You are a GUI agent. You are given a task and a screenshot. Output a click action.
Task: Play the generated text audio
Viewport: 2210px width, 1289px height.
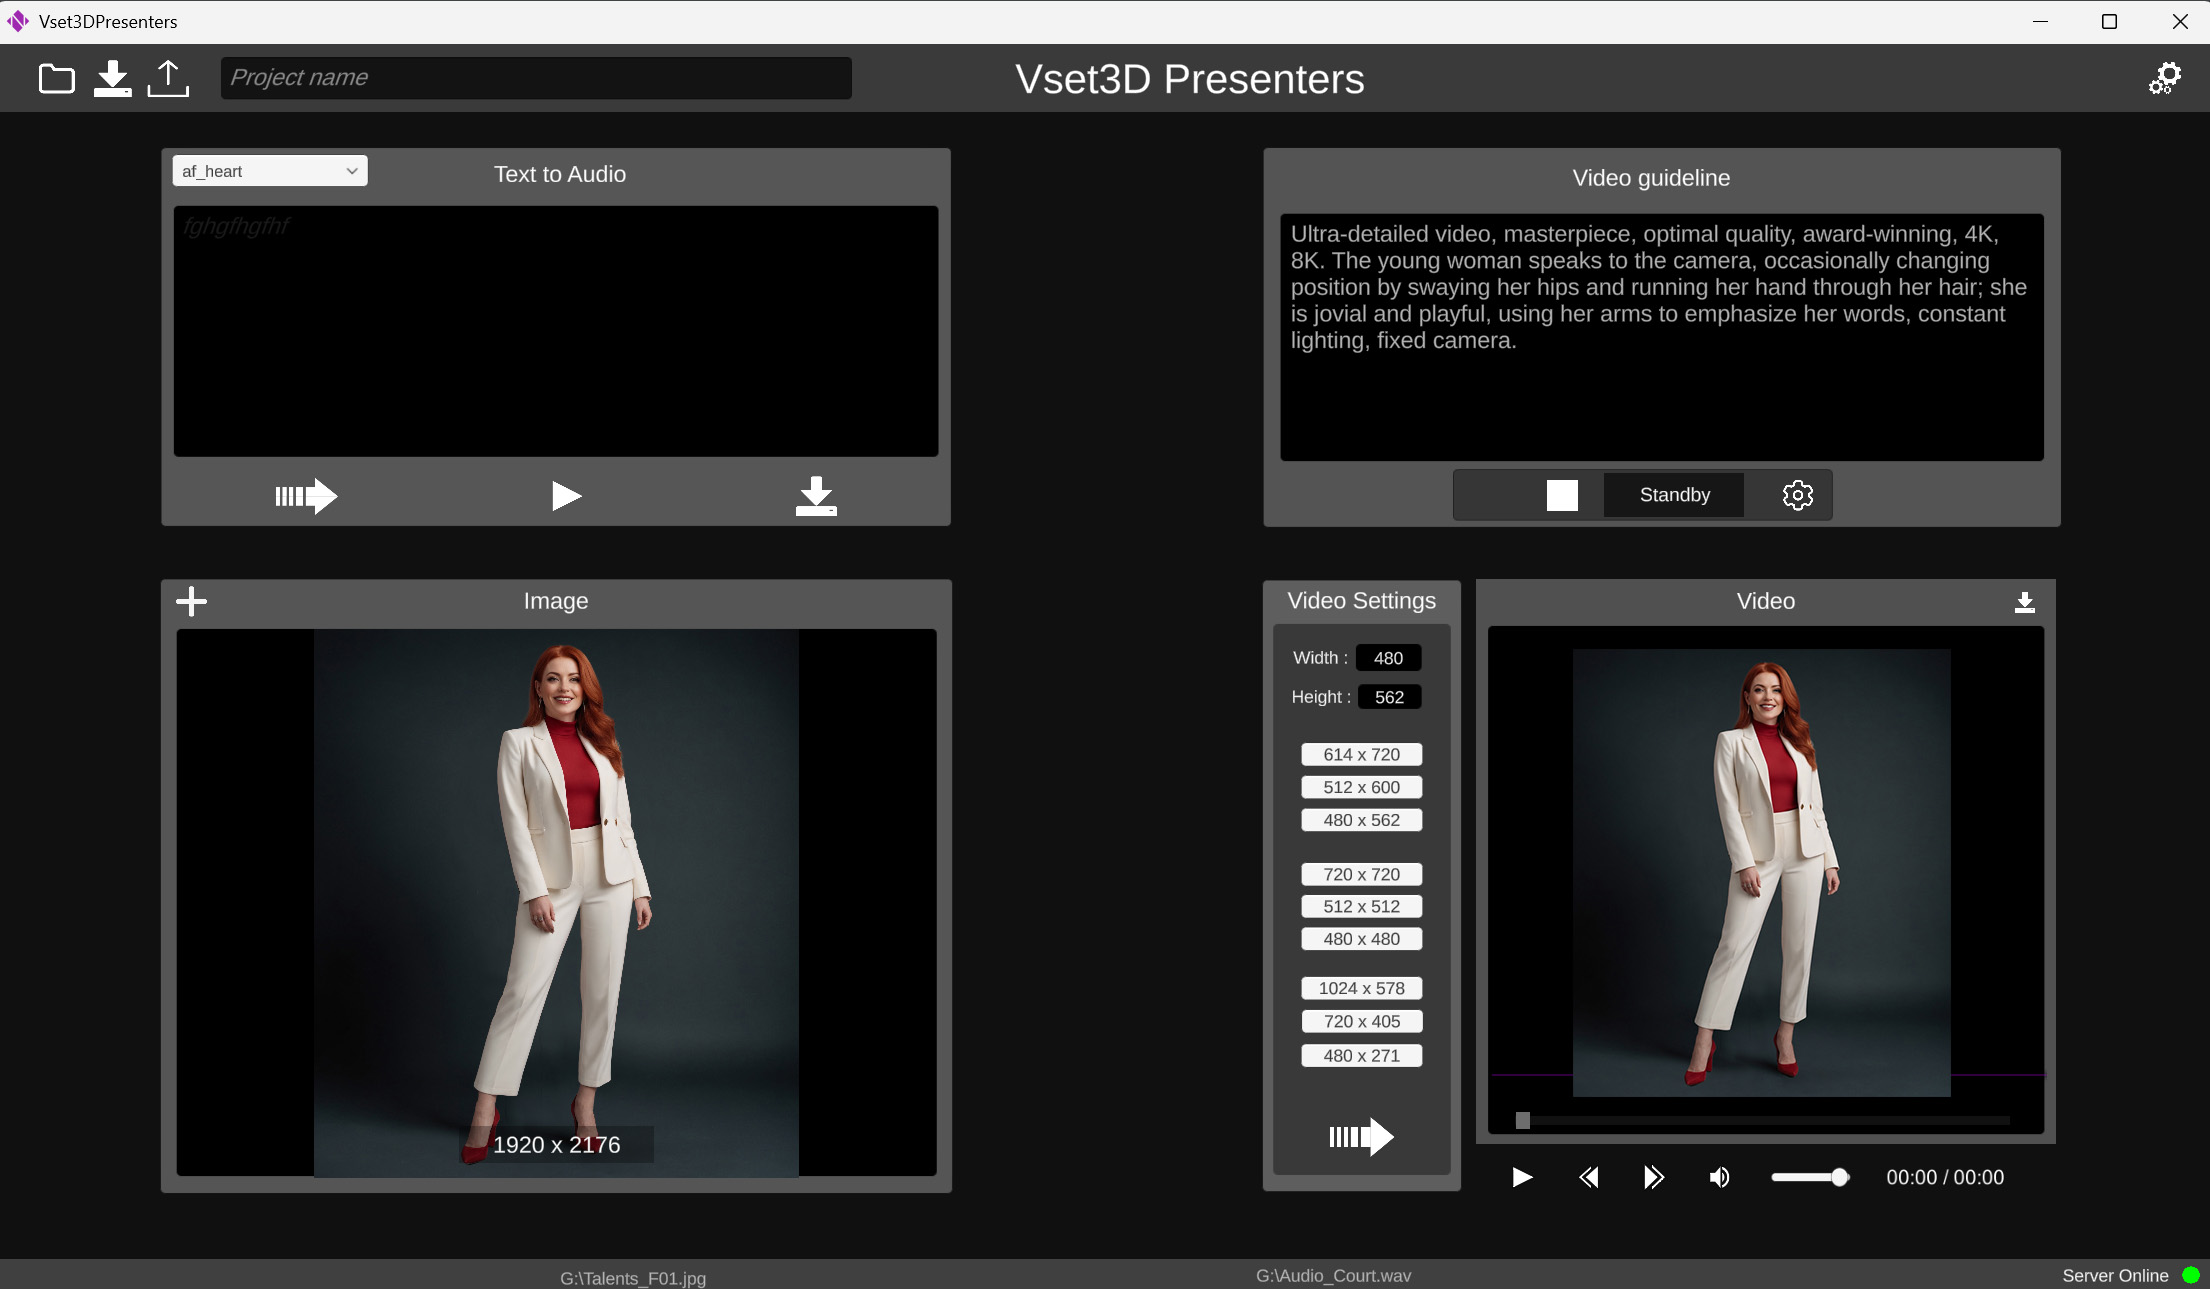[x=566, y=496]
